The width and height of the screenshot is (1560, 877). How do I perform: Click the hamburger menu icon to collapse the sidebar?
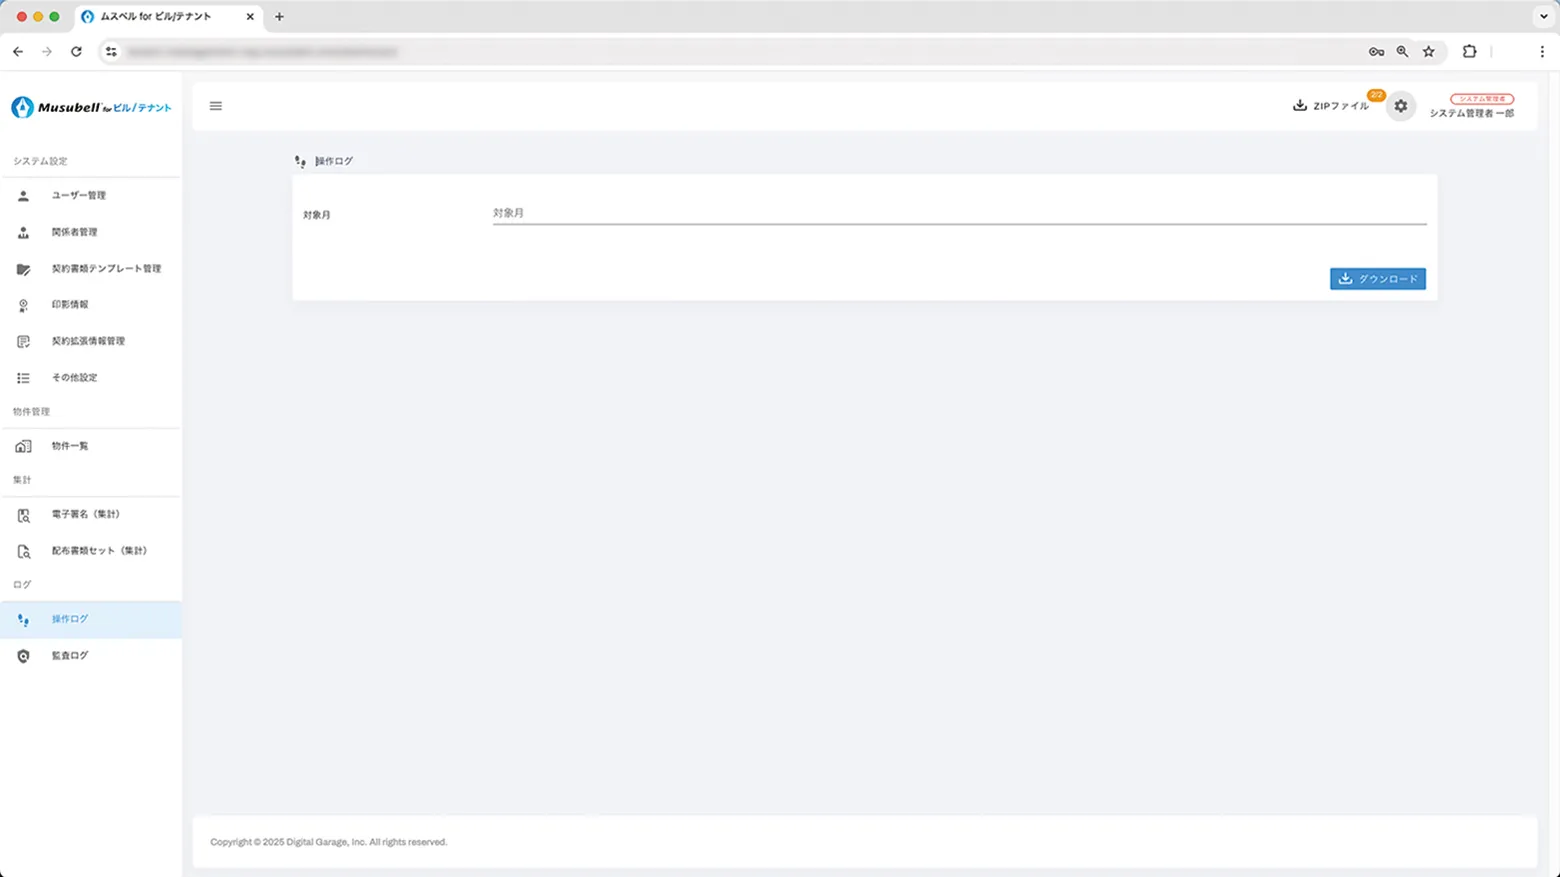click(215, 106)
